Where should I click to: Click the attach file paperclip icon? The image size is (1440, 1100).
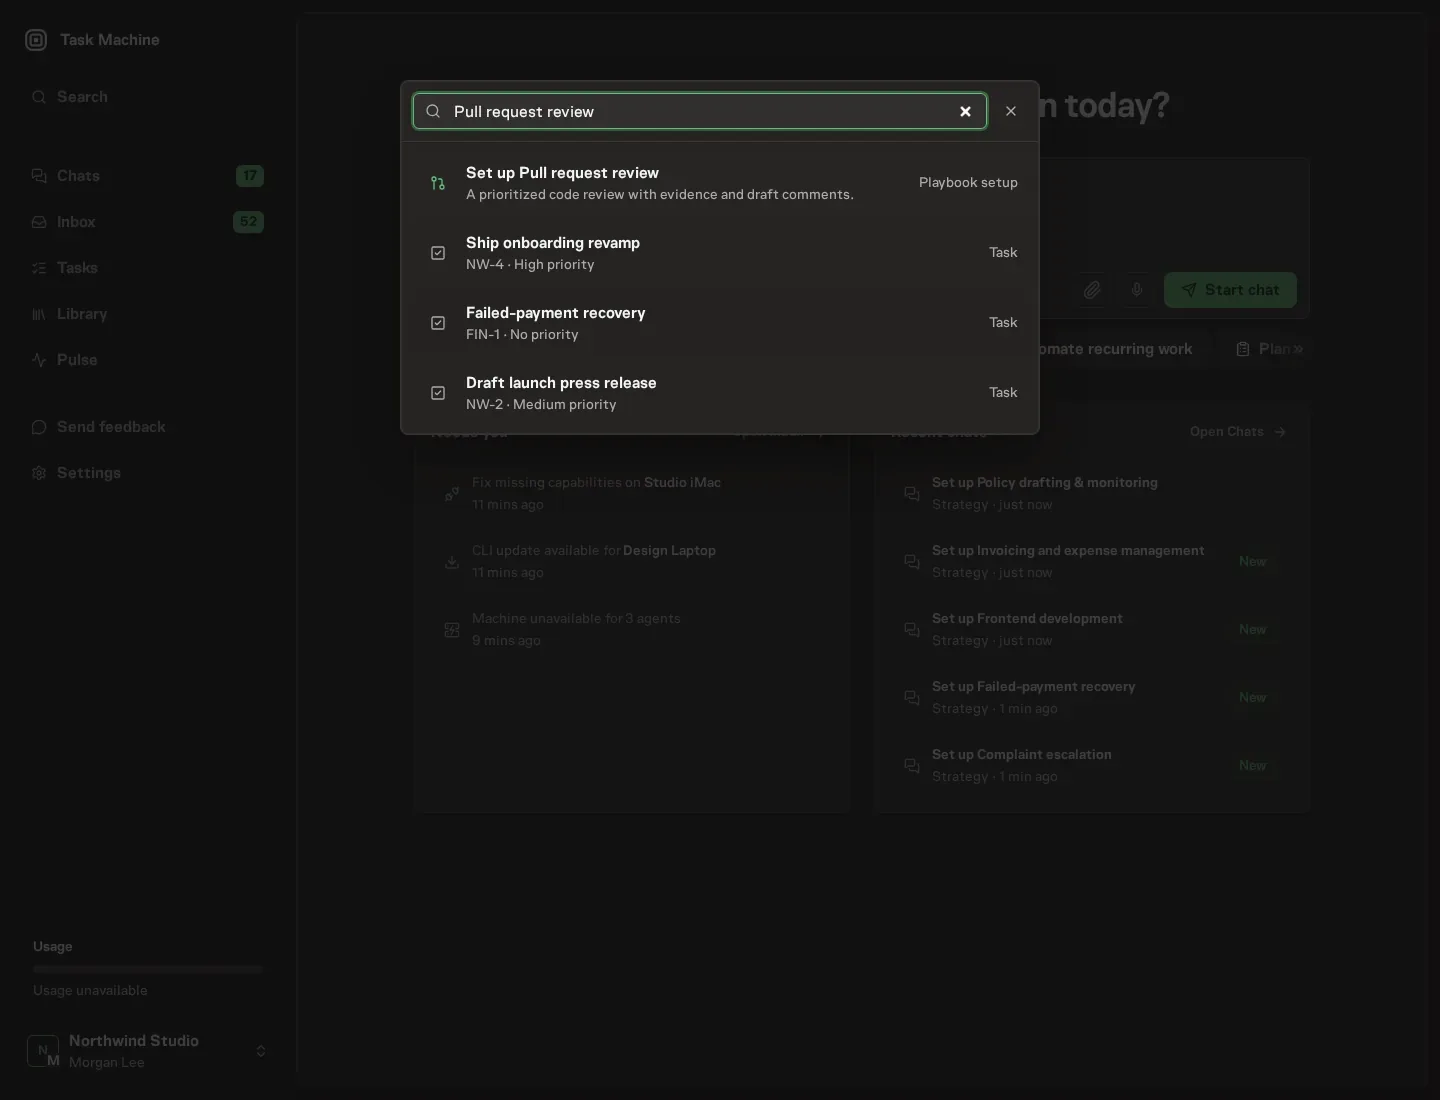tap(1092, 290)
